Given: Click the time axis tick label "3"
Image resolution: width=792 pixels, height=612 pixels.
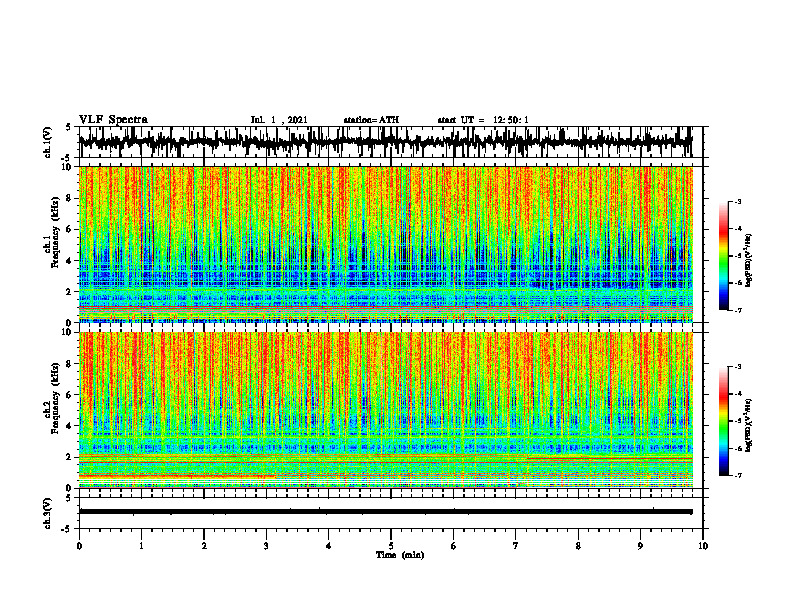Looking at the screenshot, I should point(266,546).
